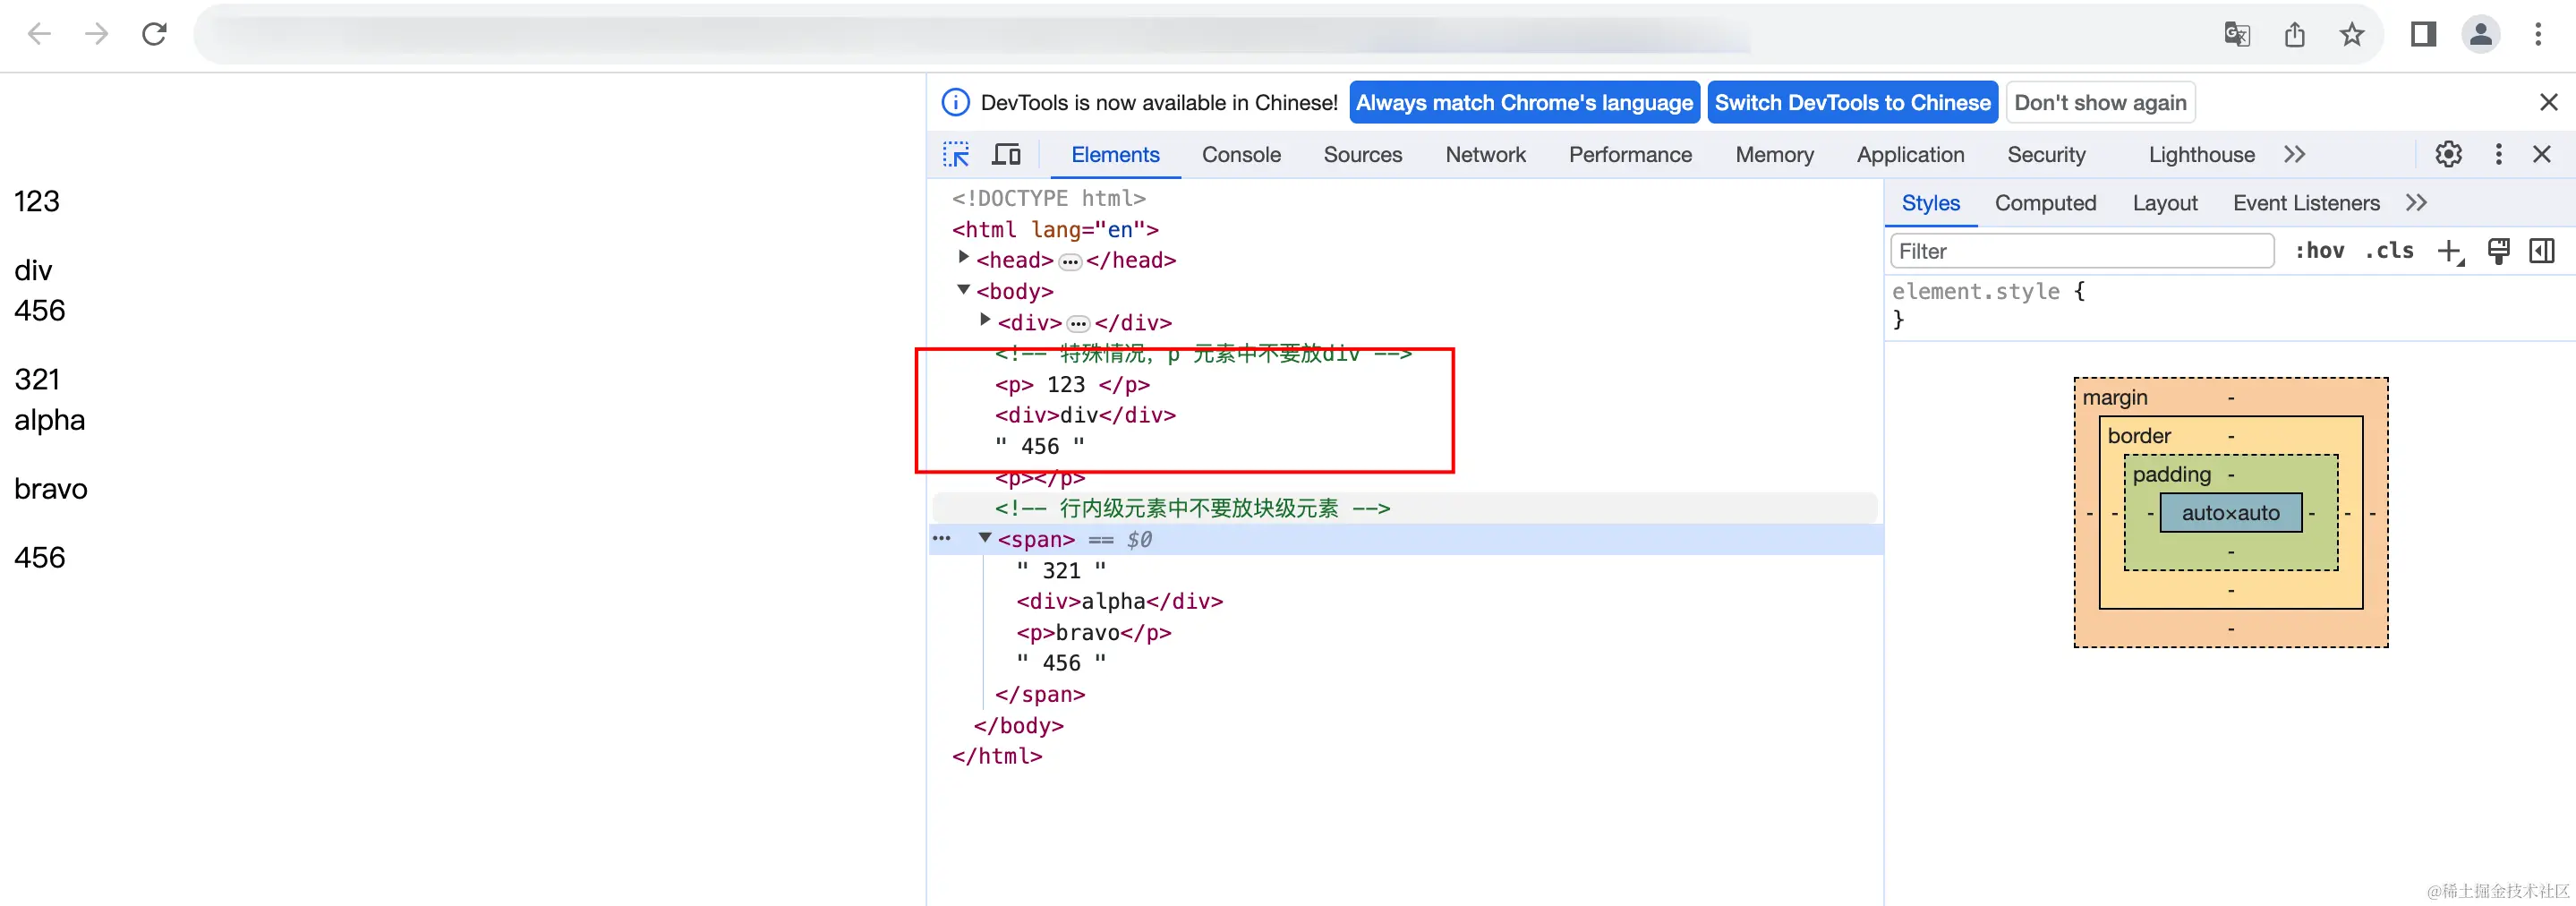Click Switch DevTools to Chinese
2576x906 pixels.
click(x=1853, y=102)
